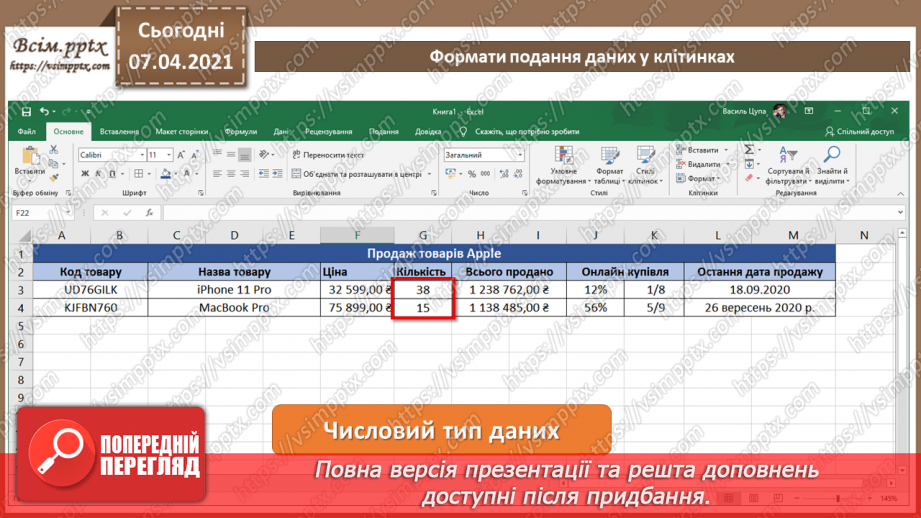Decrease font size with the smaller A icon
Screen dimensions: 921x518
pyautogui.click(x=194, y=155)
